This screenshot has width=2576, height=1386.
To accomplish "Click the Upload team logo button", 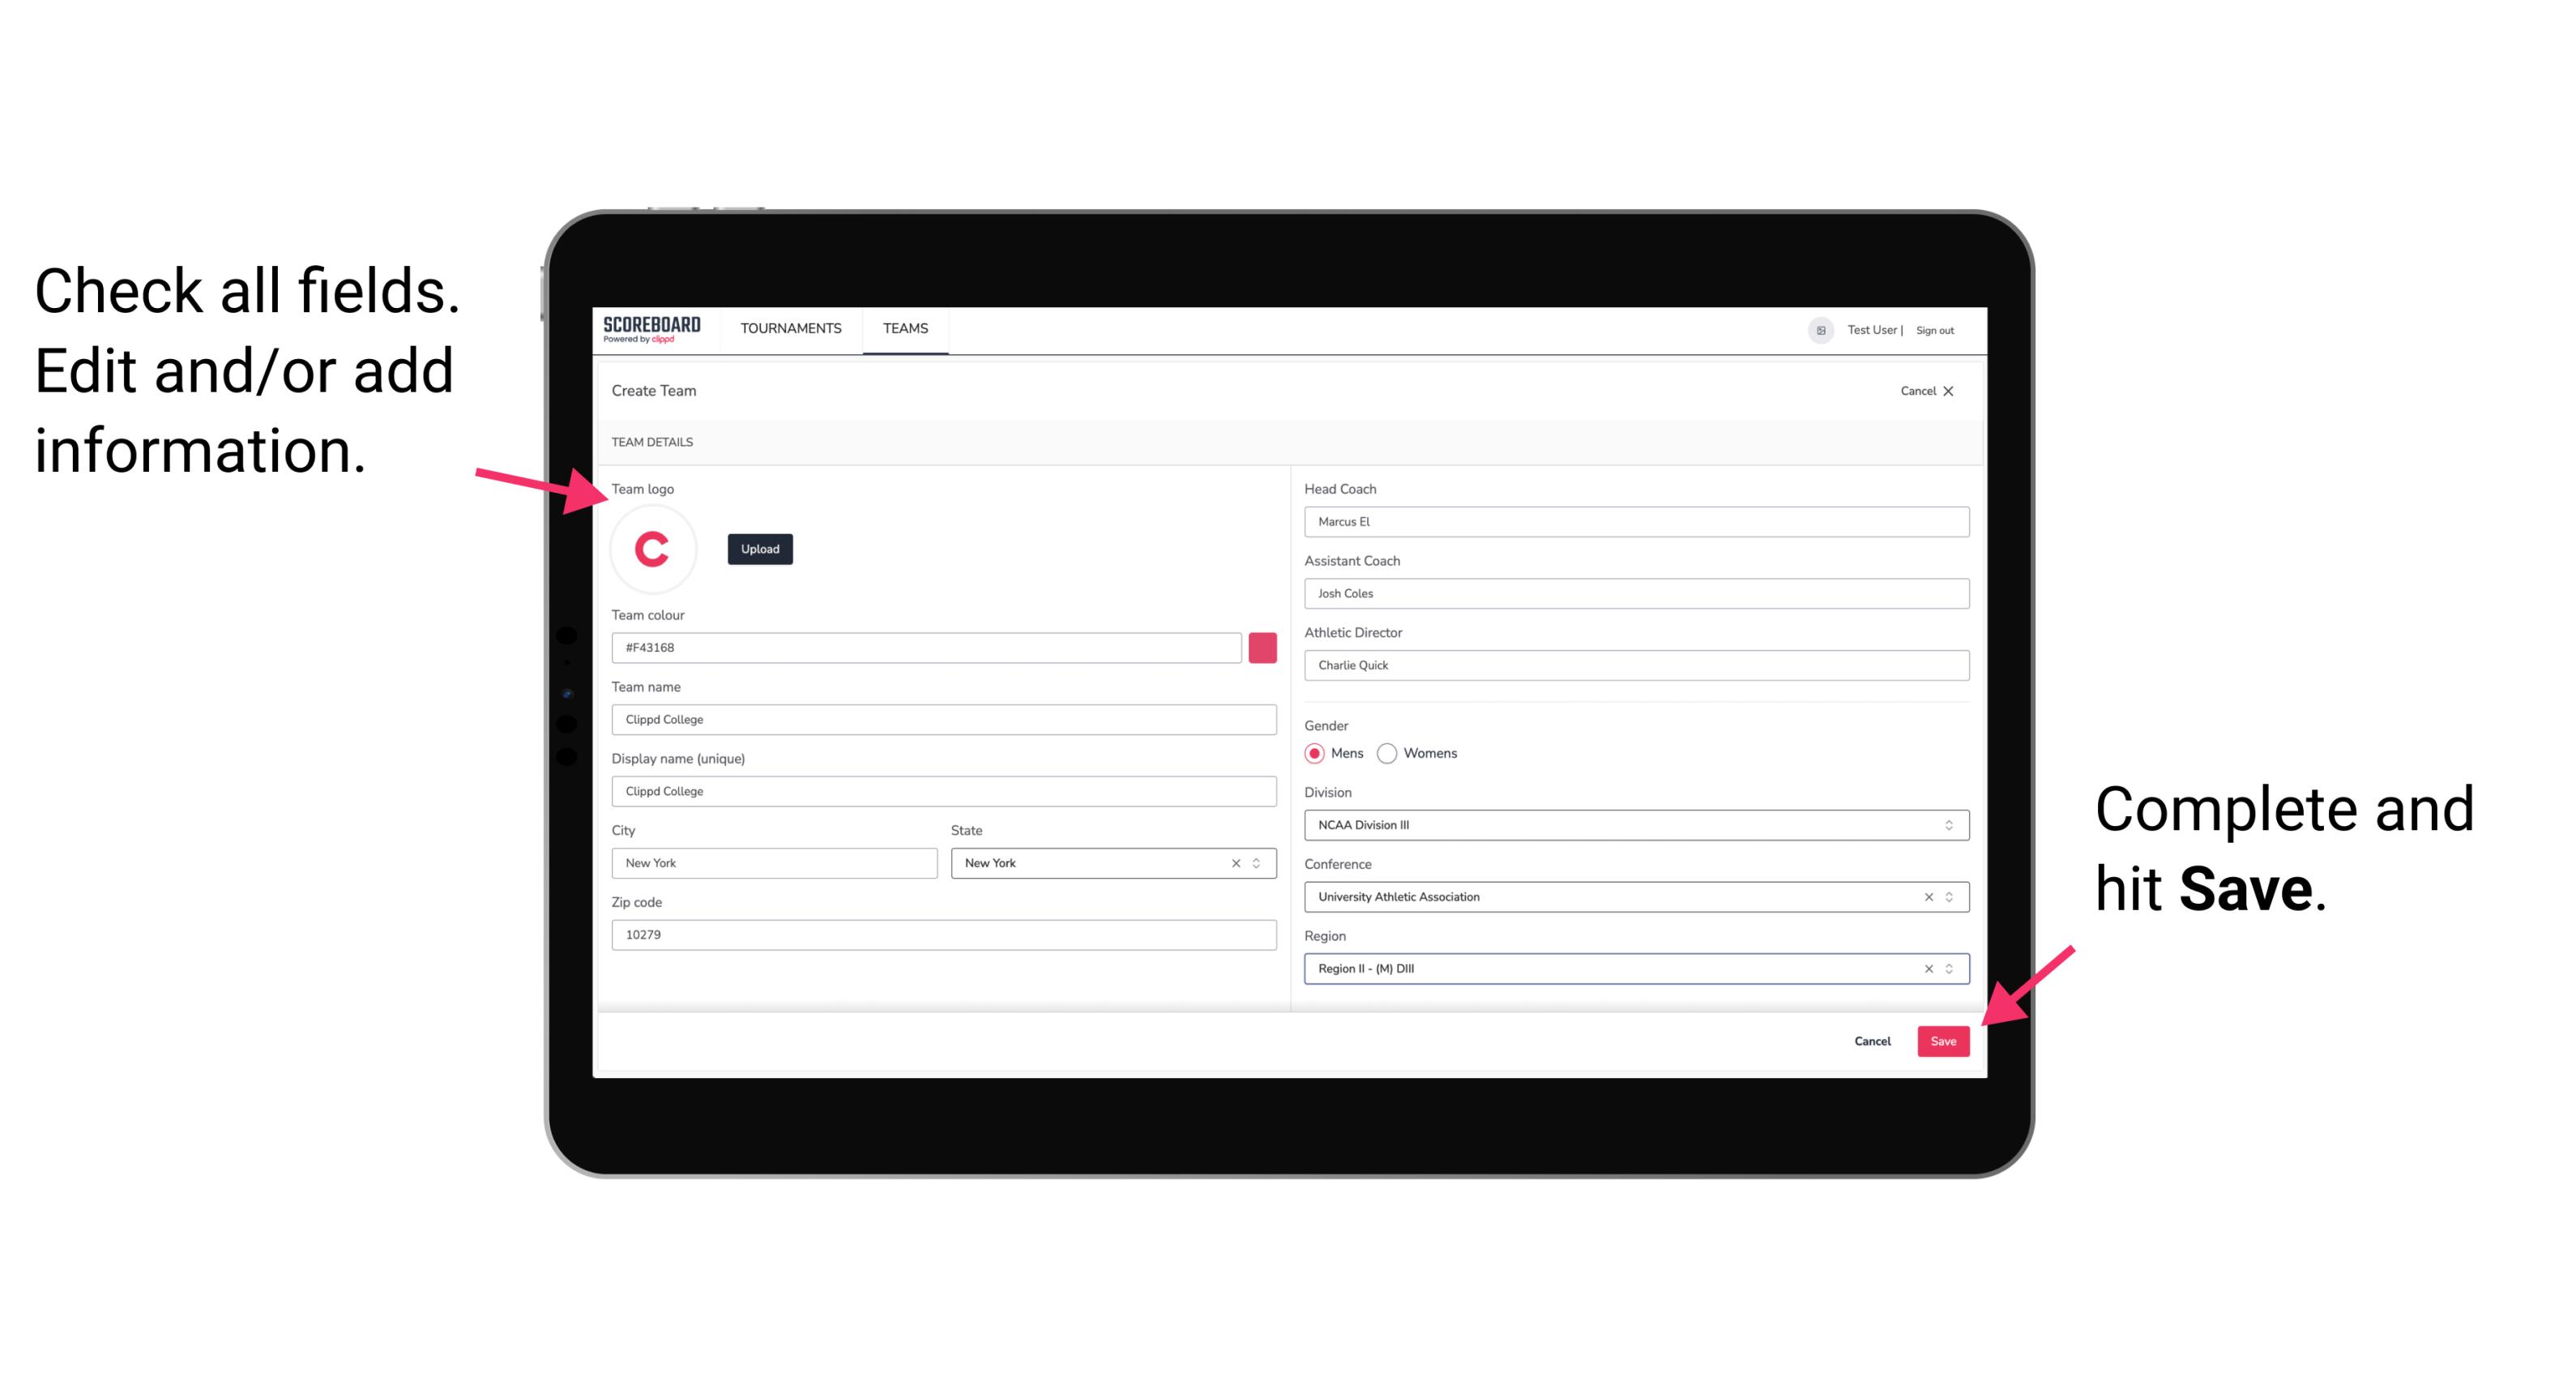I will (758, 548).
